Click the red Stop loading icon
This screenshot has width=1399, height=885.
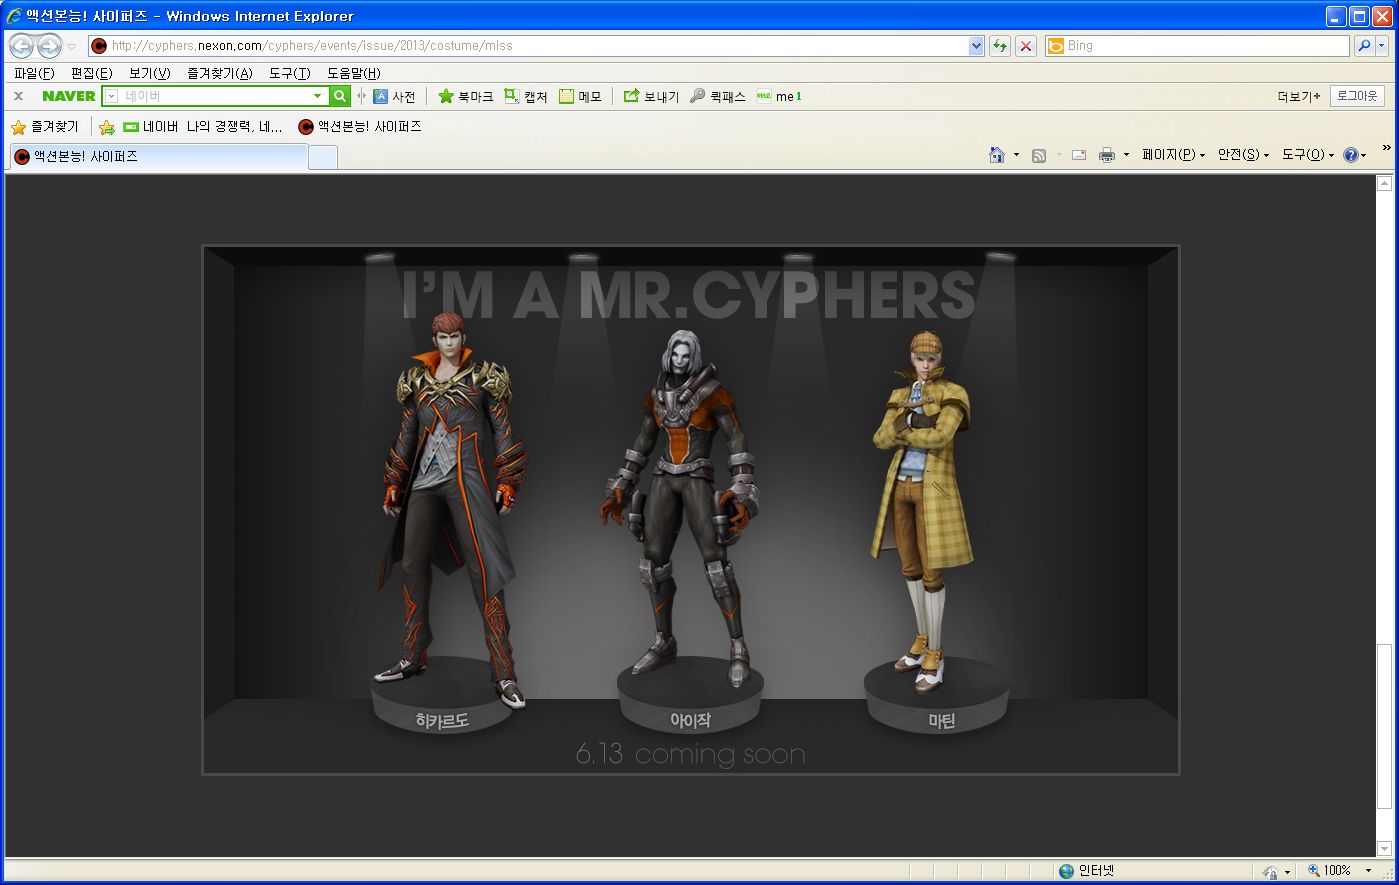[1025, 46]
